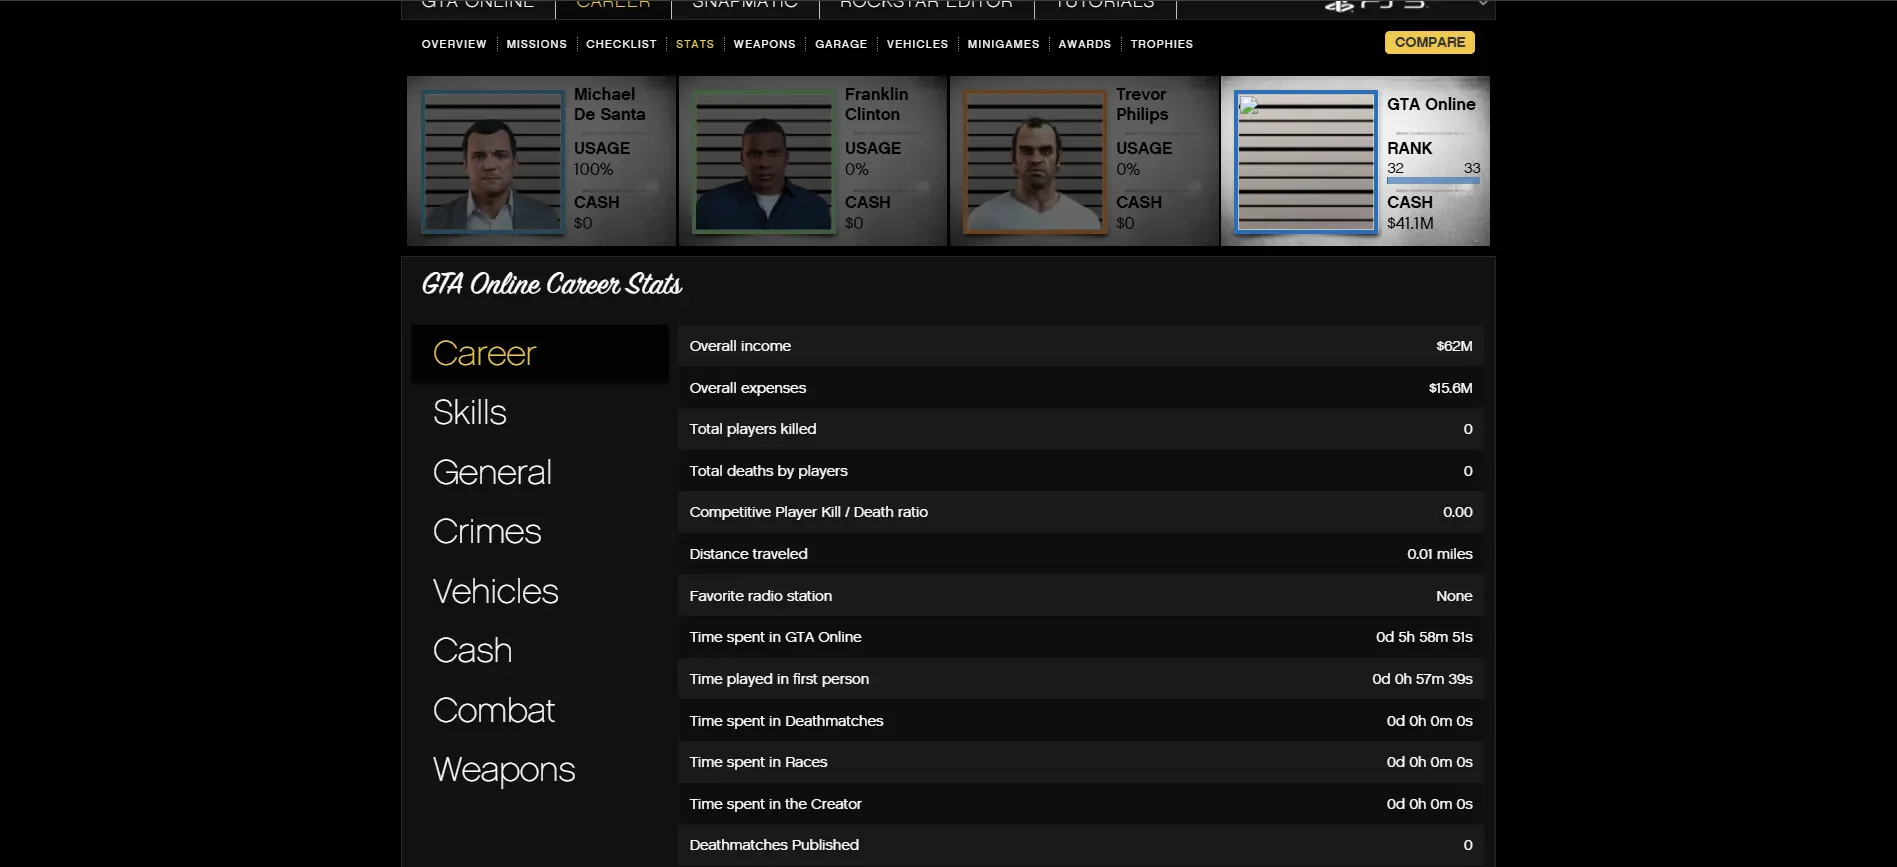View the Trophies sub-tab
1897x867 pixels.
[x=1161, y=44]
